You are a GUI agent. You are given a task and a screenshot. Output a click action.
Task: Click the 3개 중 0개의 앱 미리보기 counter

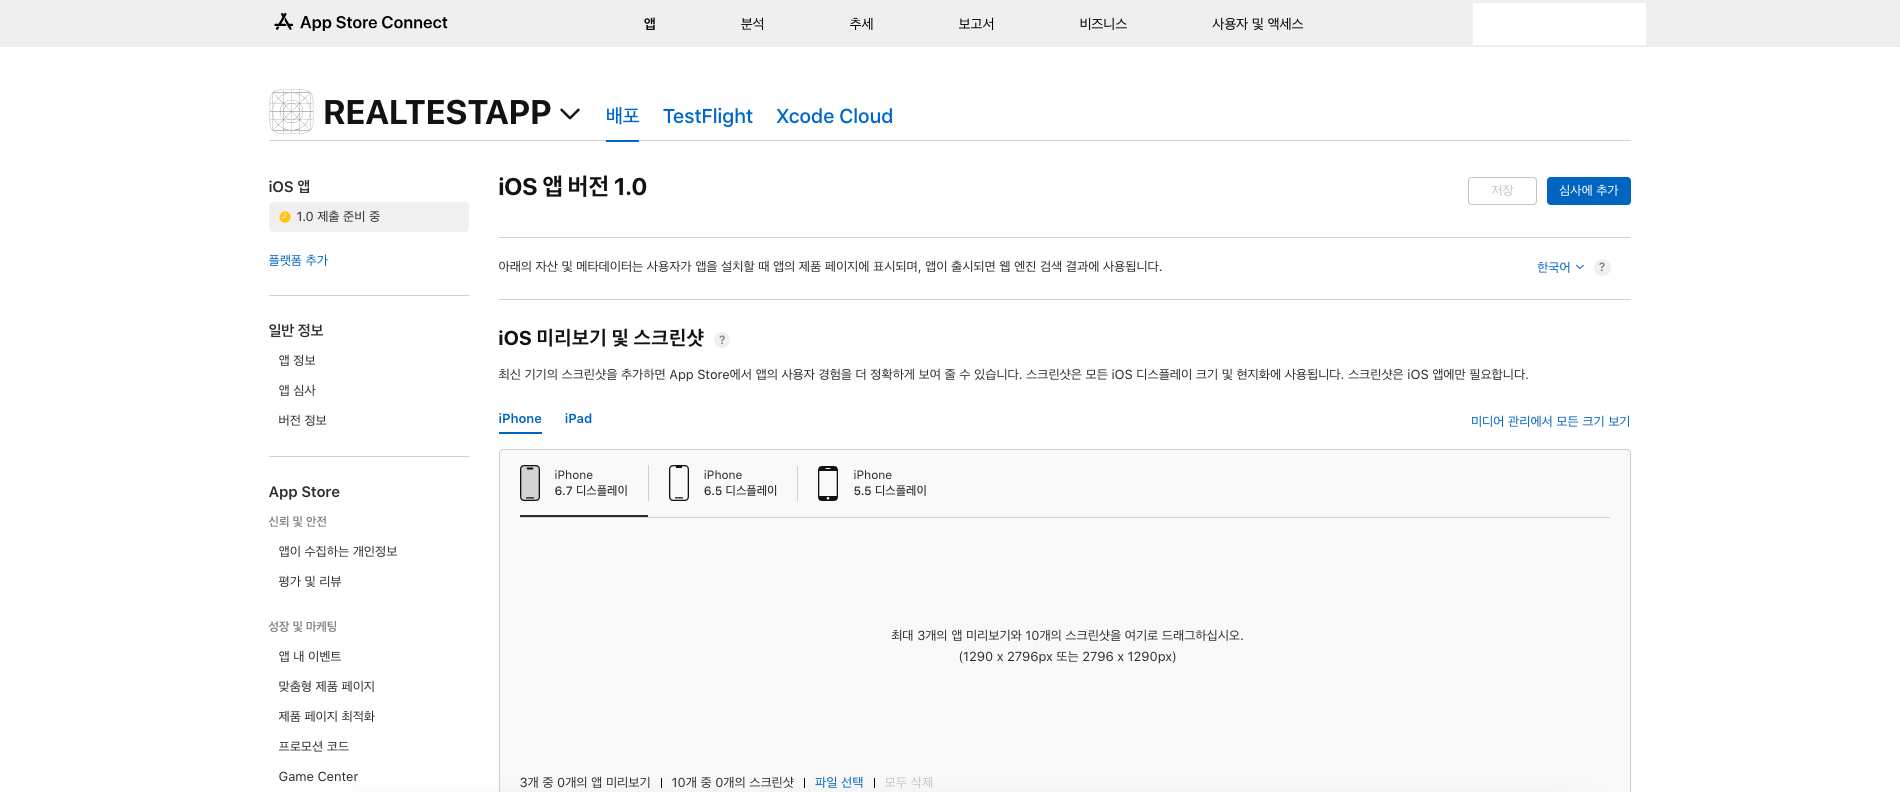coord(585,782)
